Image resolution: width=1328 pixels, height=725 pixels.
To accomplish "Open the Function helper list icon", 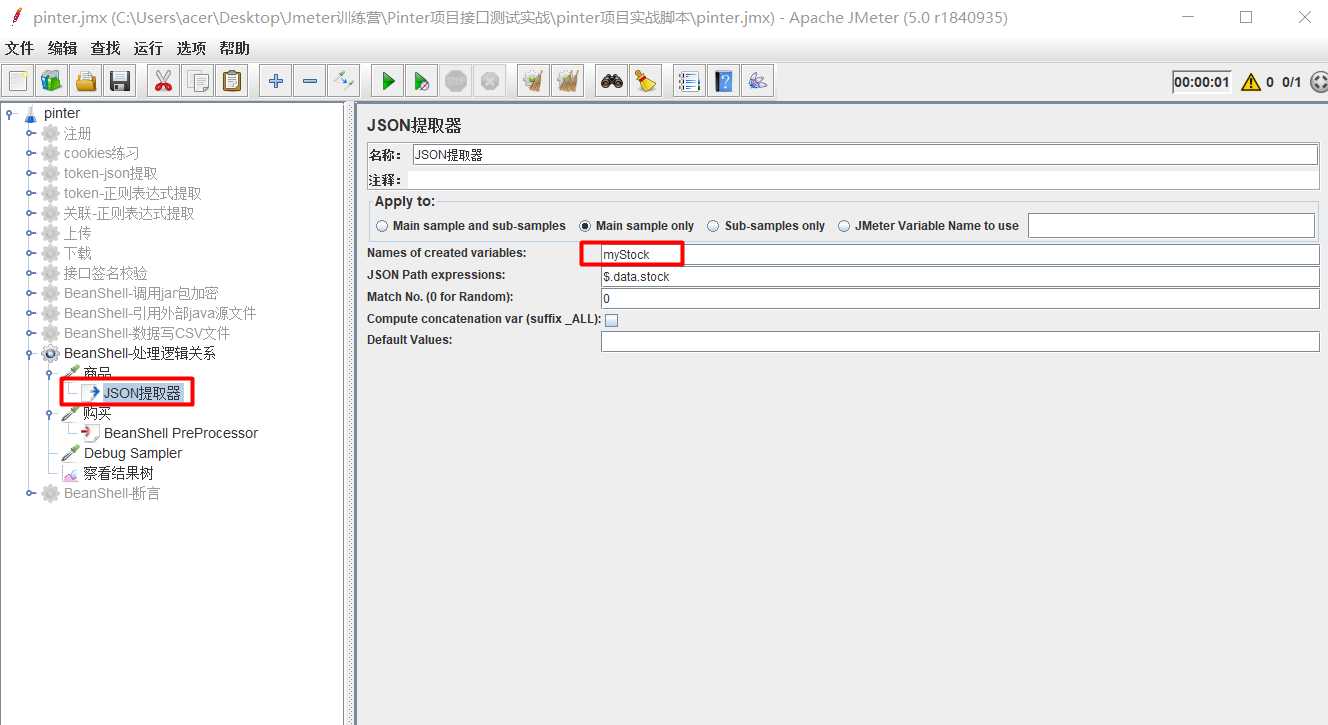I will point(688,81).
